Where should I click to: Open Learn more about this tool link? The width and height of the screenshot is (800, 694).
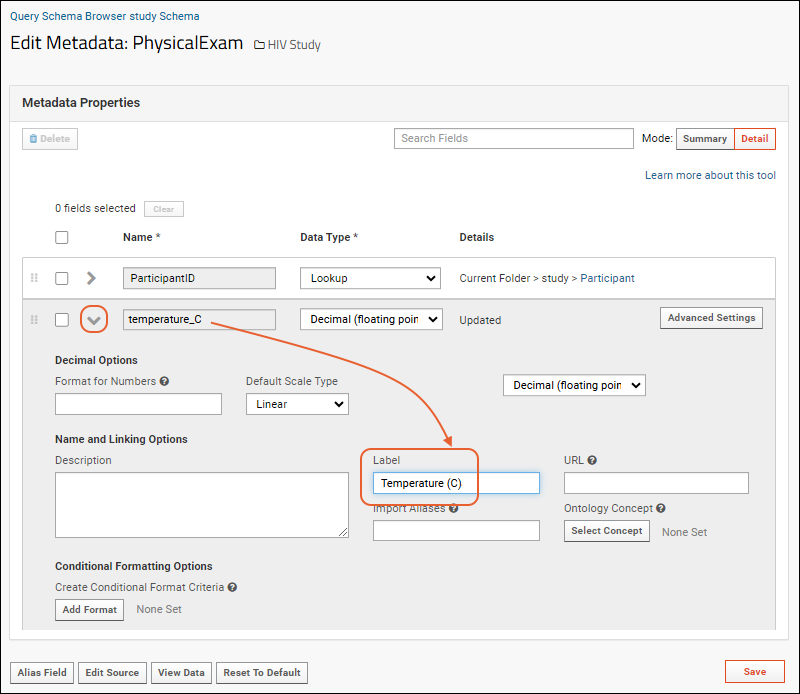pos(710,175)
